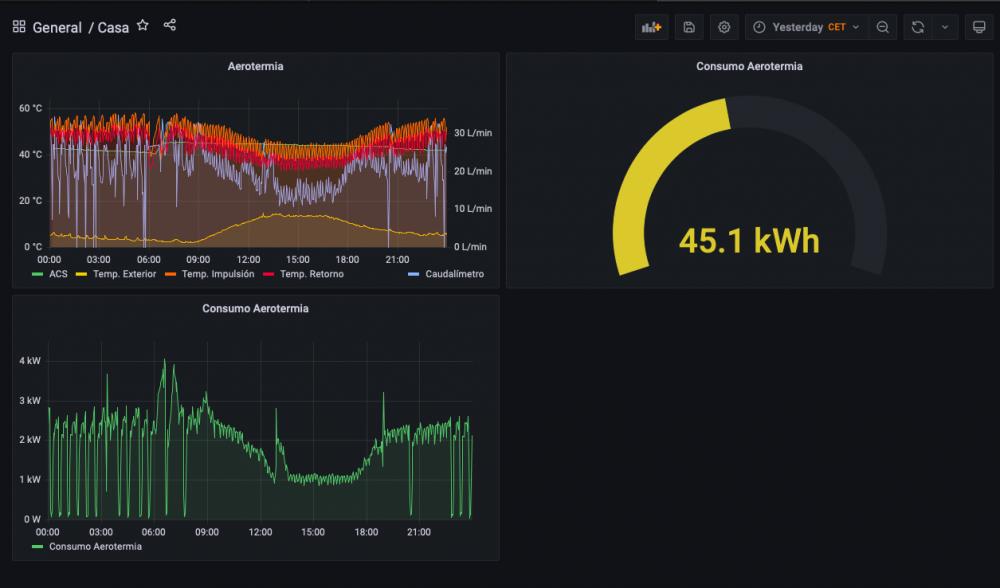Open the gauge panel's Consumo Aerotermia title menu
This screenshot has height=588, width=1000.
[749, 66]
